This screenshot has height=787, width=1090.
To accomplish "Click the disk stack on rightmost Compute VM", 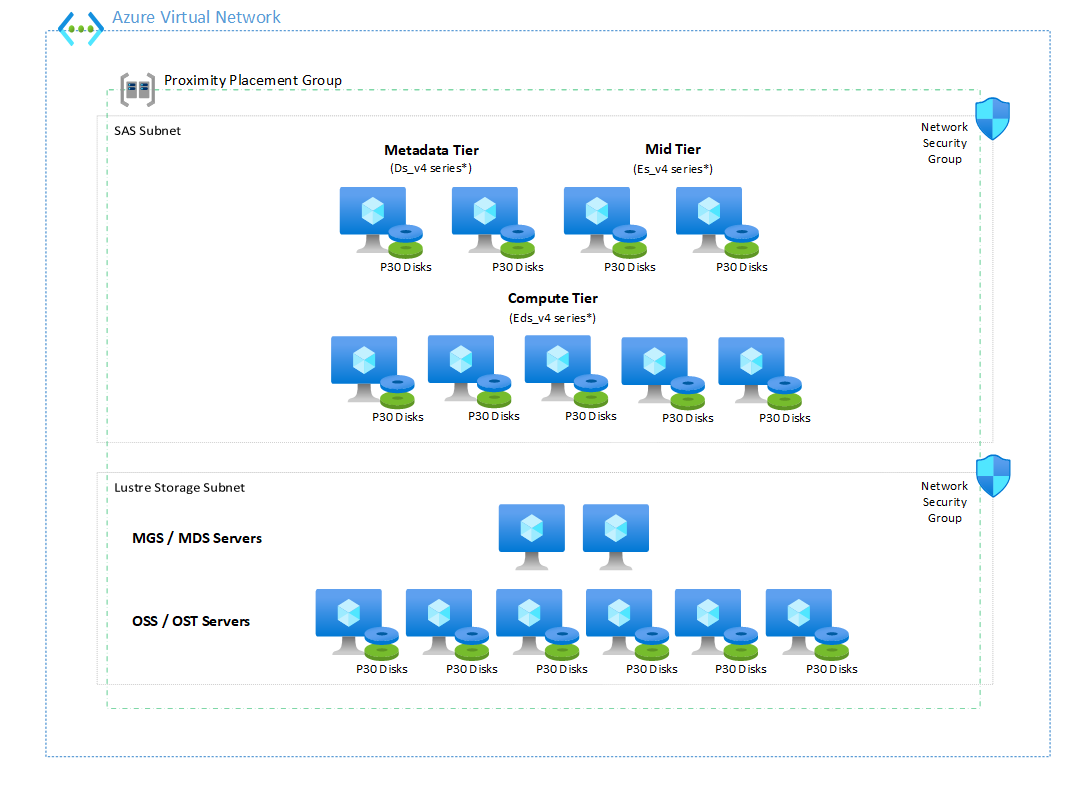I will pyautogui.click(x=784, y=392).
